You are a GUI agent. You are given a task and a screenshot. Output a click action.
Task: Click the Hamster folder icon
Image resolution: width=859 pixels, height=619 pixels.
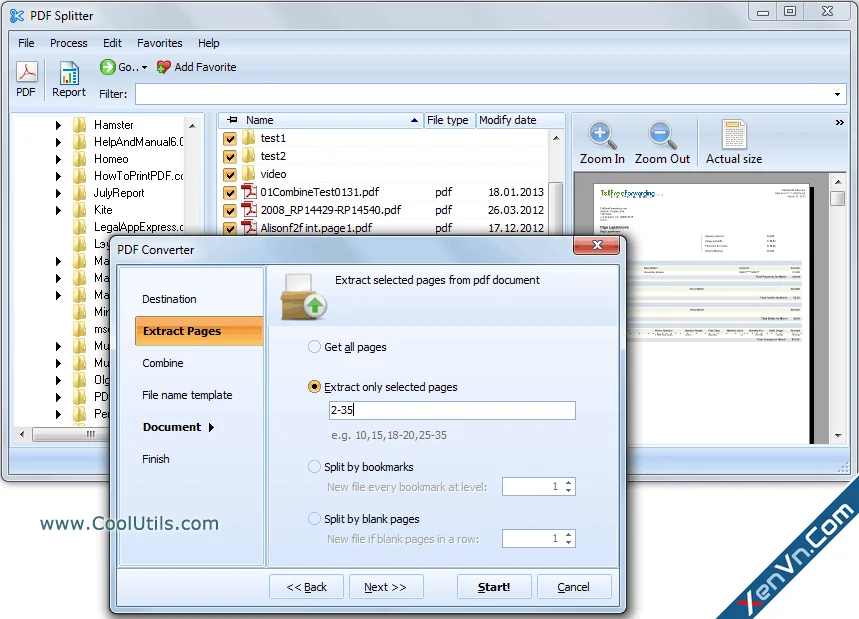coord(80,125)
